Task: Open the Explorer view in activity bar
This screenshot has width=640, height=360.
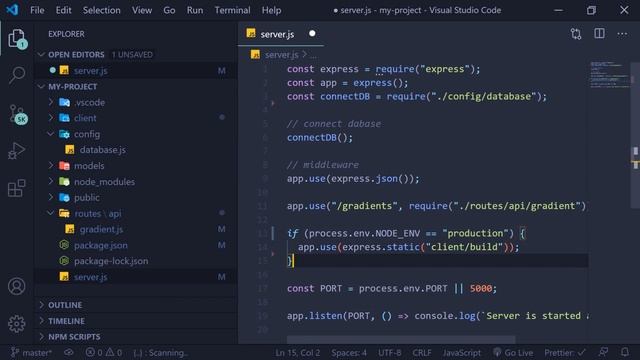Action: tap(17, 39)
